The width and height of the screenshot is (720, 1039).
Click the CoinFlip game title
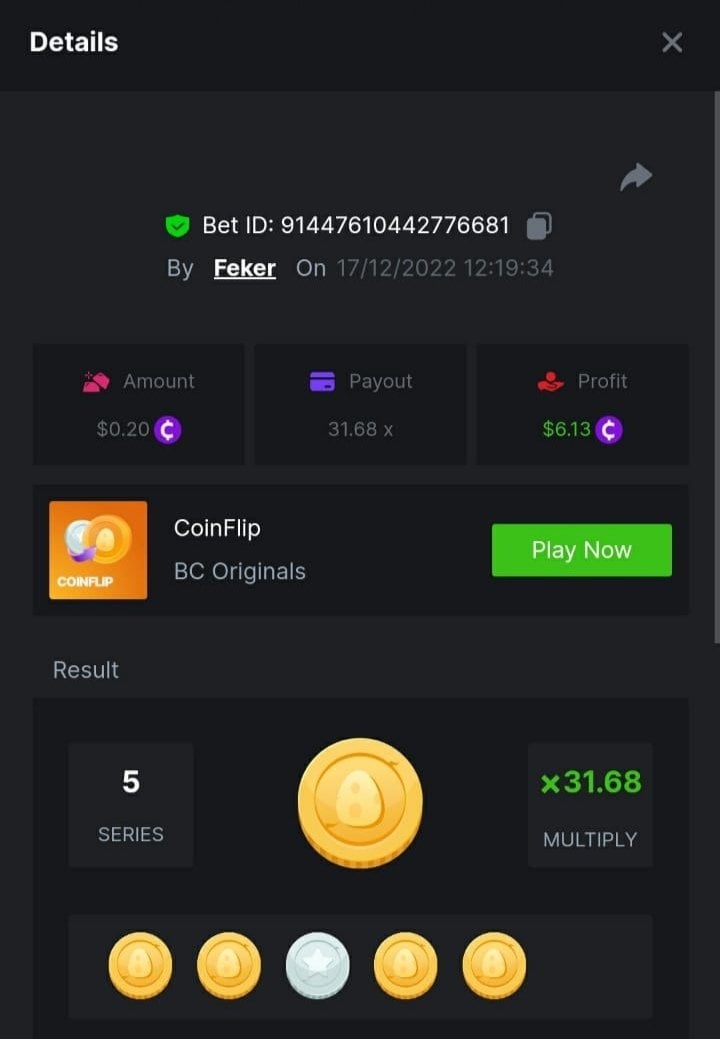217,528
